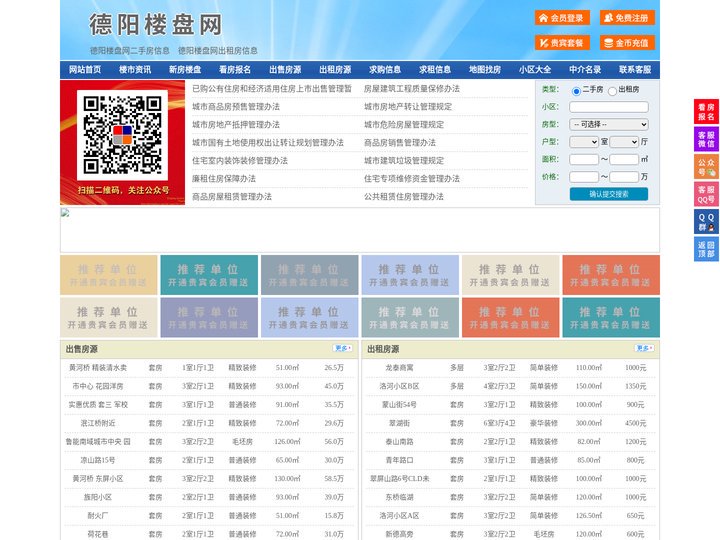The image size is (720, 540).
Task: Open the 出售房源 navigation item
Action: pyautogui.click(x=285, y=70)
